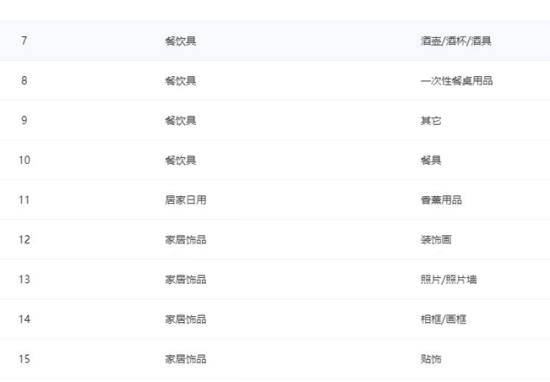This screenshot has height=382, width=550.
Task: Select row number 7
Action: tap(24, 41)
